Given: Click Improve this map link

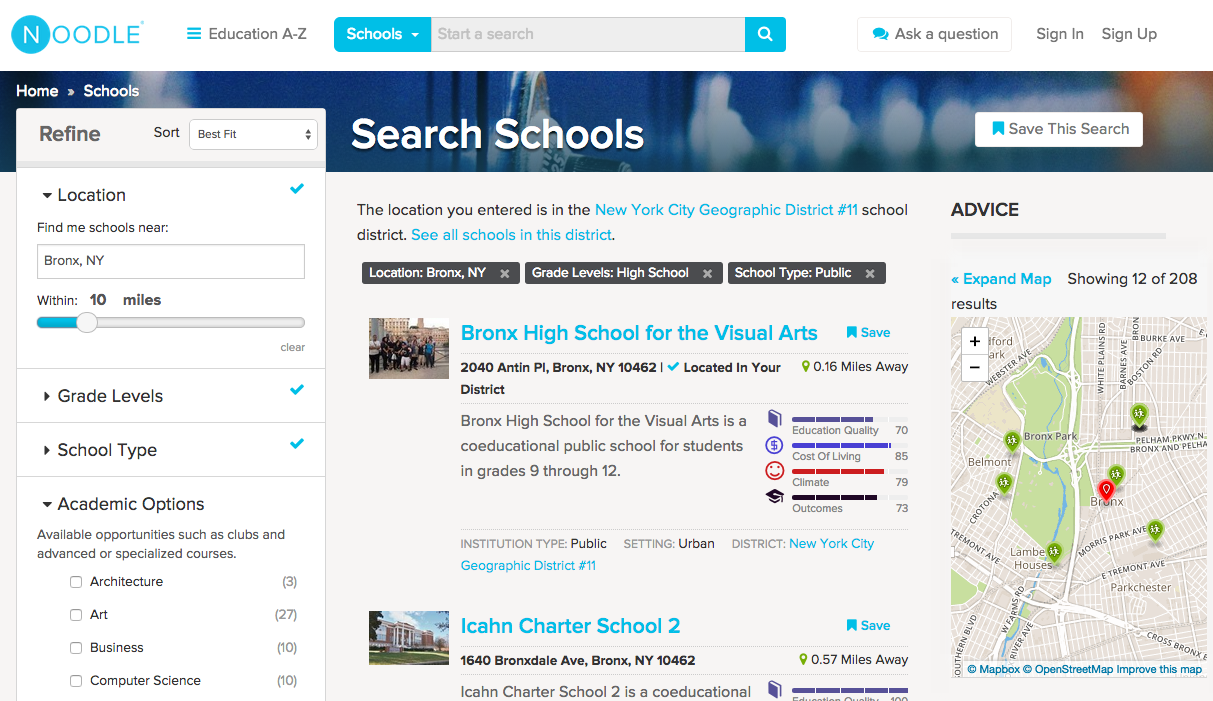Looking at the screenshot, I should pos(1159,670).
